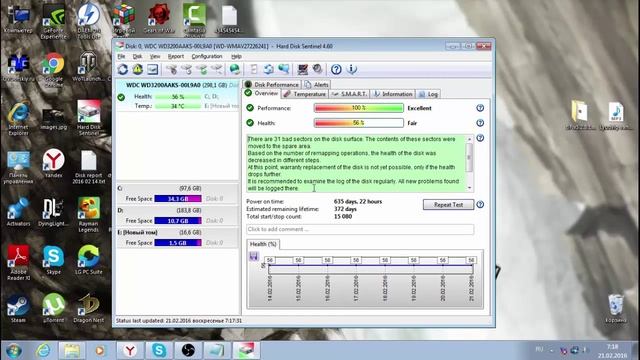Open the View menu

click(x=155, y=56)
